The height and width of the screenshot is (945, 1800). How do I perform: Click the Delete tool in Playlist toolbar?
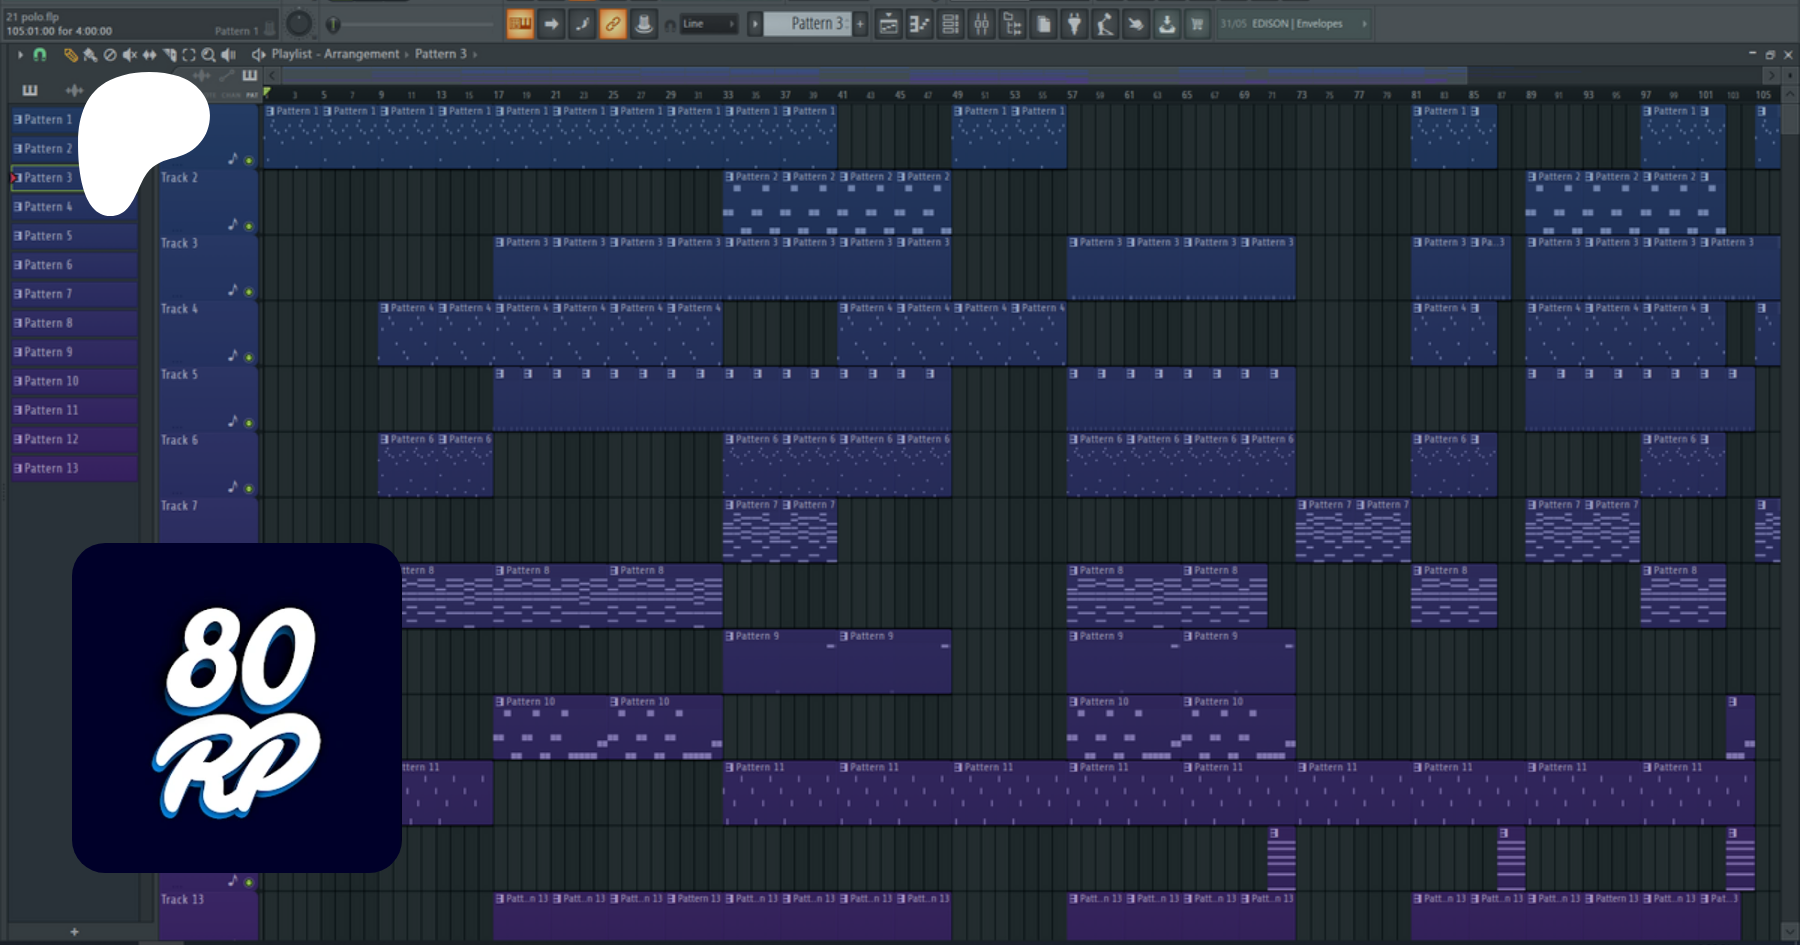[x=110, y=55]
